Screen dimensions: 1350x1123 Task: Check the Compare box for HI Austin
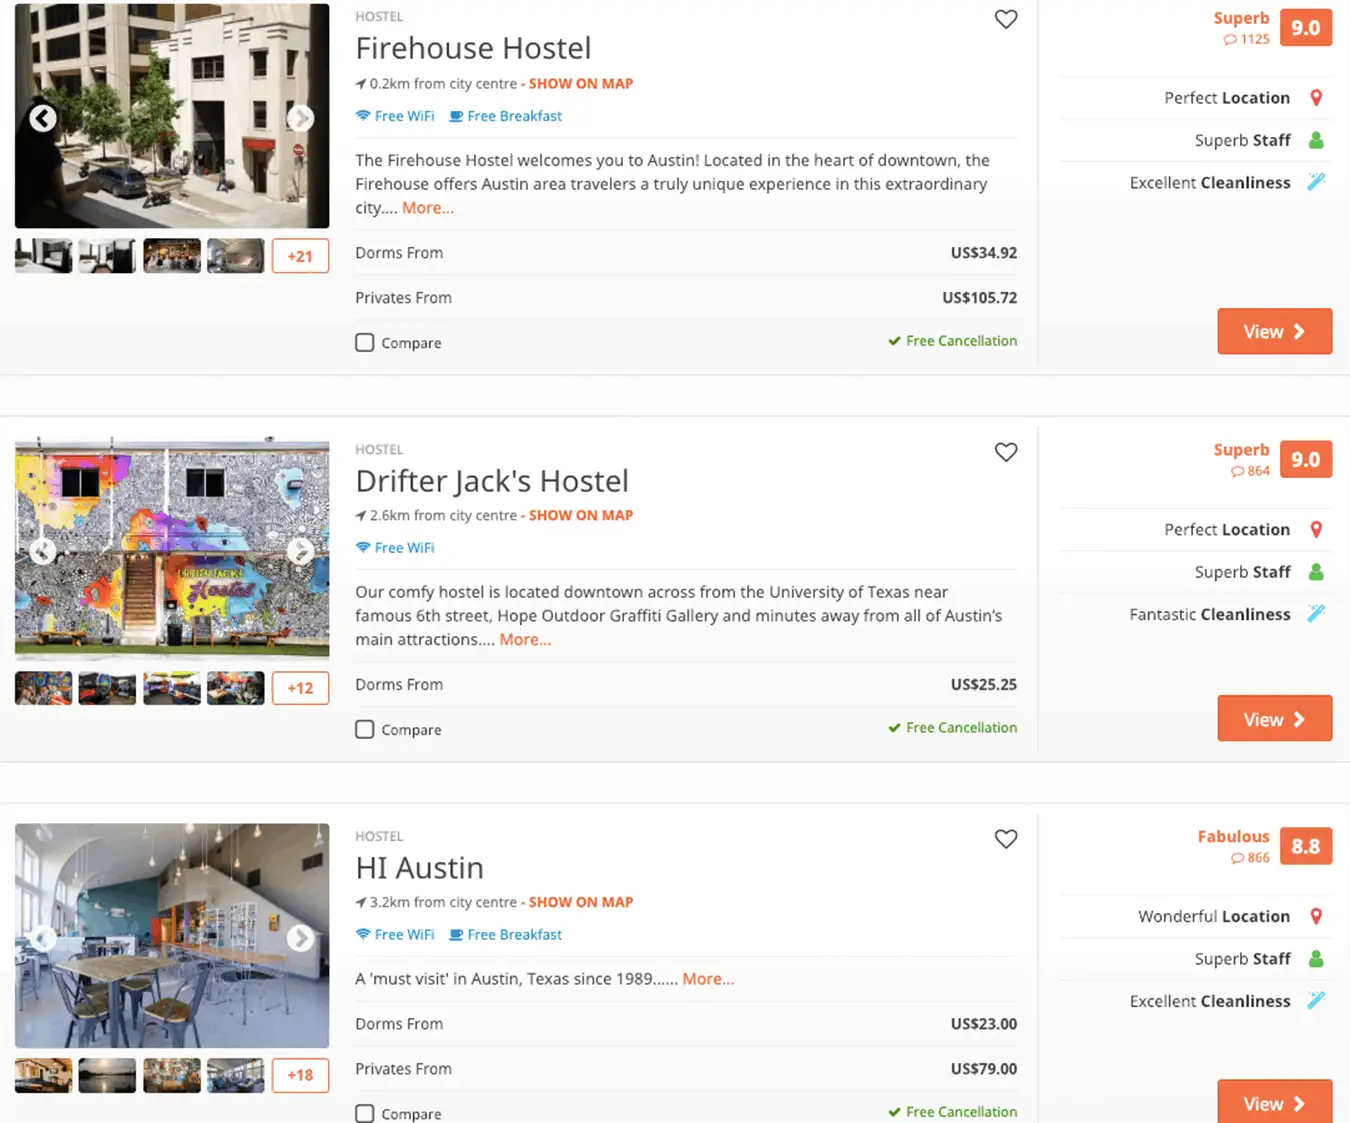pos(365,1113)
